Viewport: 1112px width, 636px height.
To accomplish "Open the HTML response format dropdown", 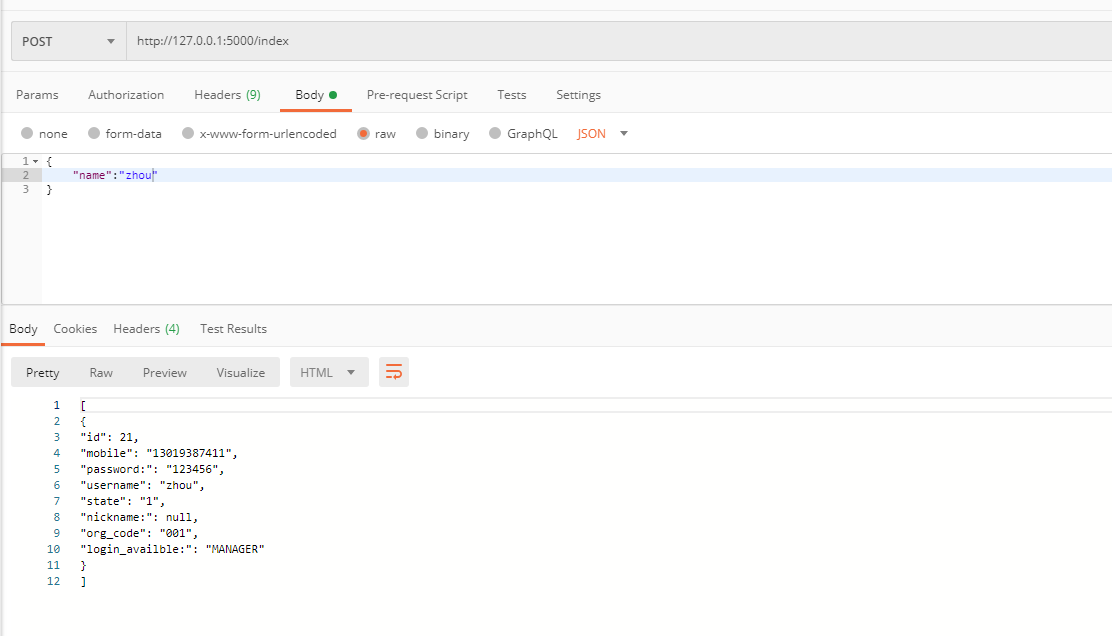I will click(329, 372).
